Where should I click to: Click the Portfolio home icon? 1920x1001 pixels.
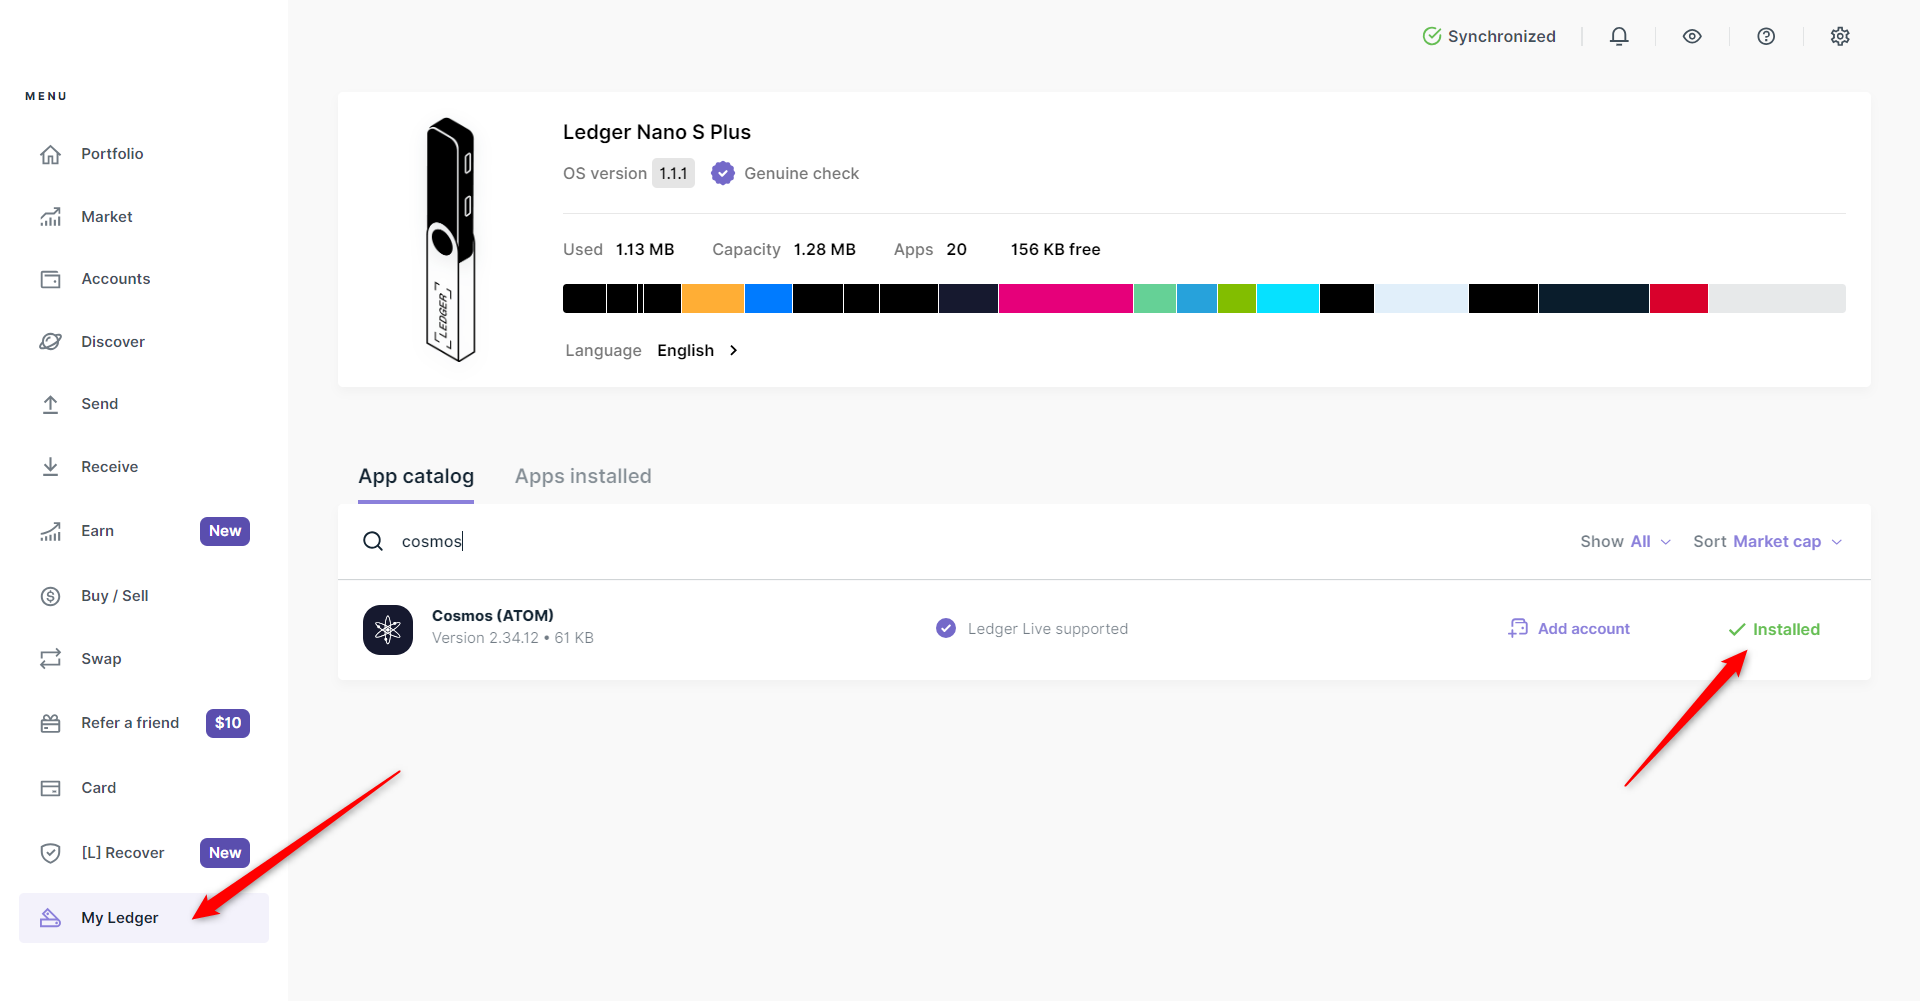click(x=51, y=154)
